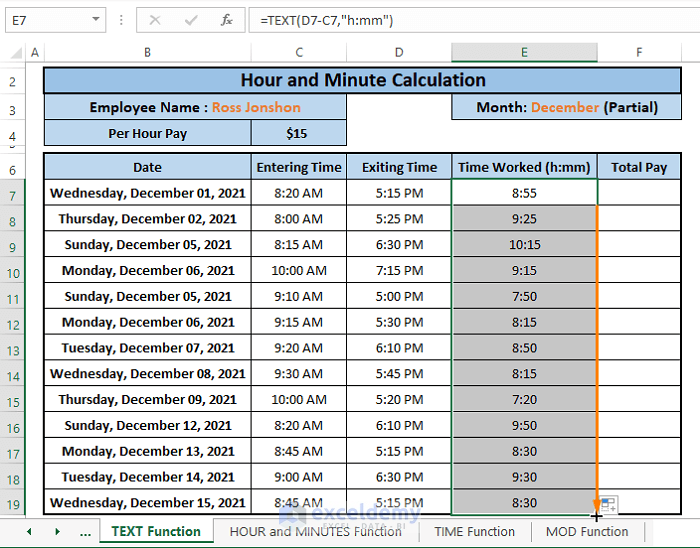The width and height of the screenshot is (700, 548).
Task: Select the Per Hour Pay $15 cell
Action: tap(298, 133)
